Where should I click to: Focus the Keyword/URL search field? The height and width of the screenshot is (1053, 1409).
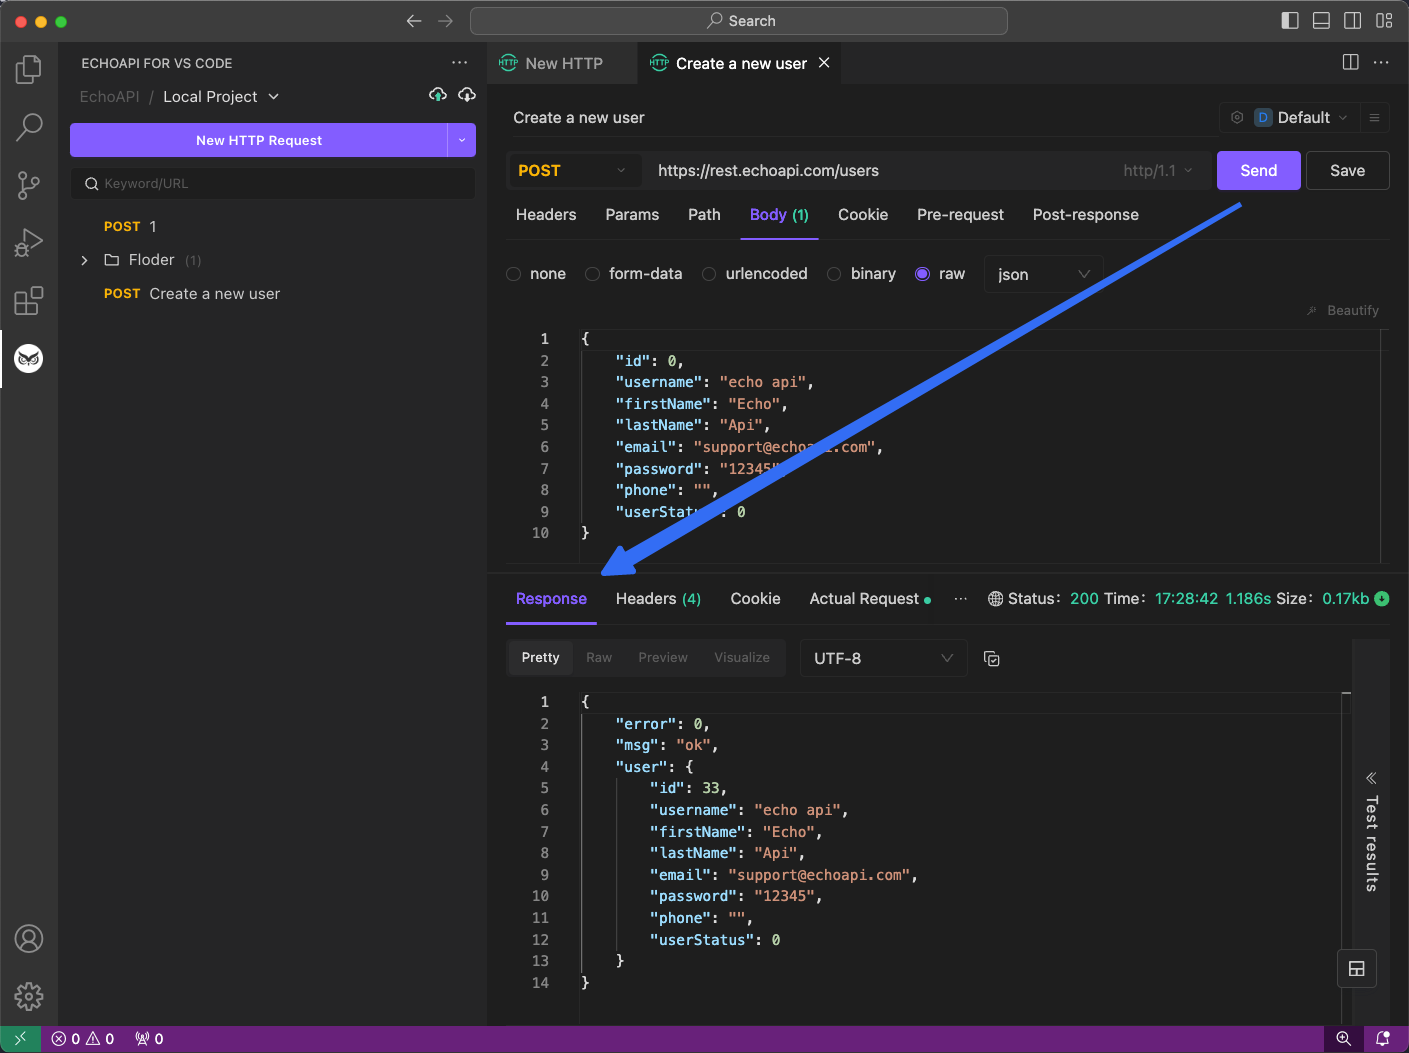point(273,183)
